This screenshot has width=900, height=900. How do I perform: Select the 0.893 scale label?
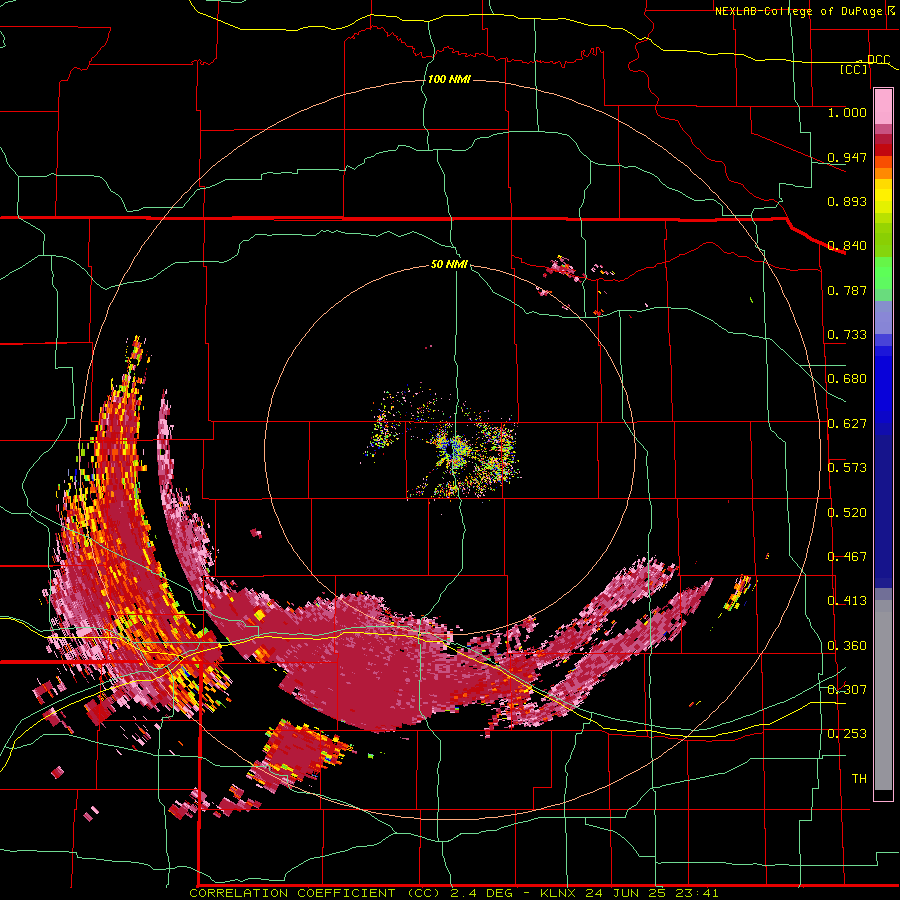847,201
